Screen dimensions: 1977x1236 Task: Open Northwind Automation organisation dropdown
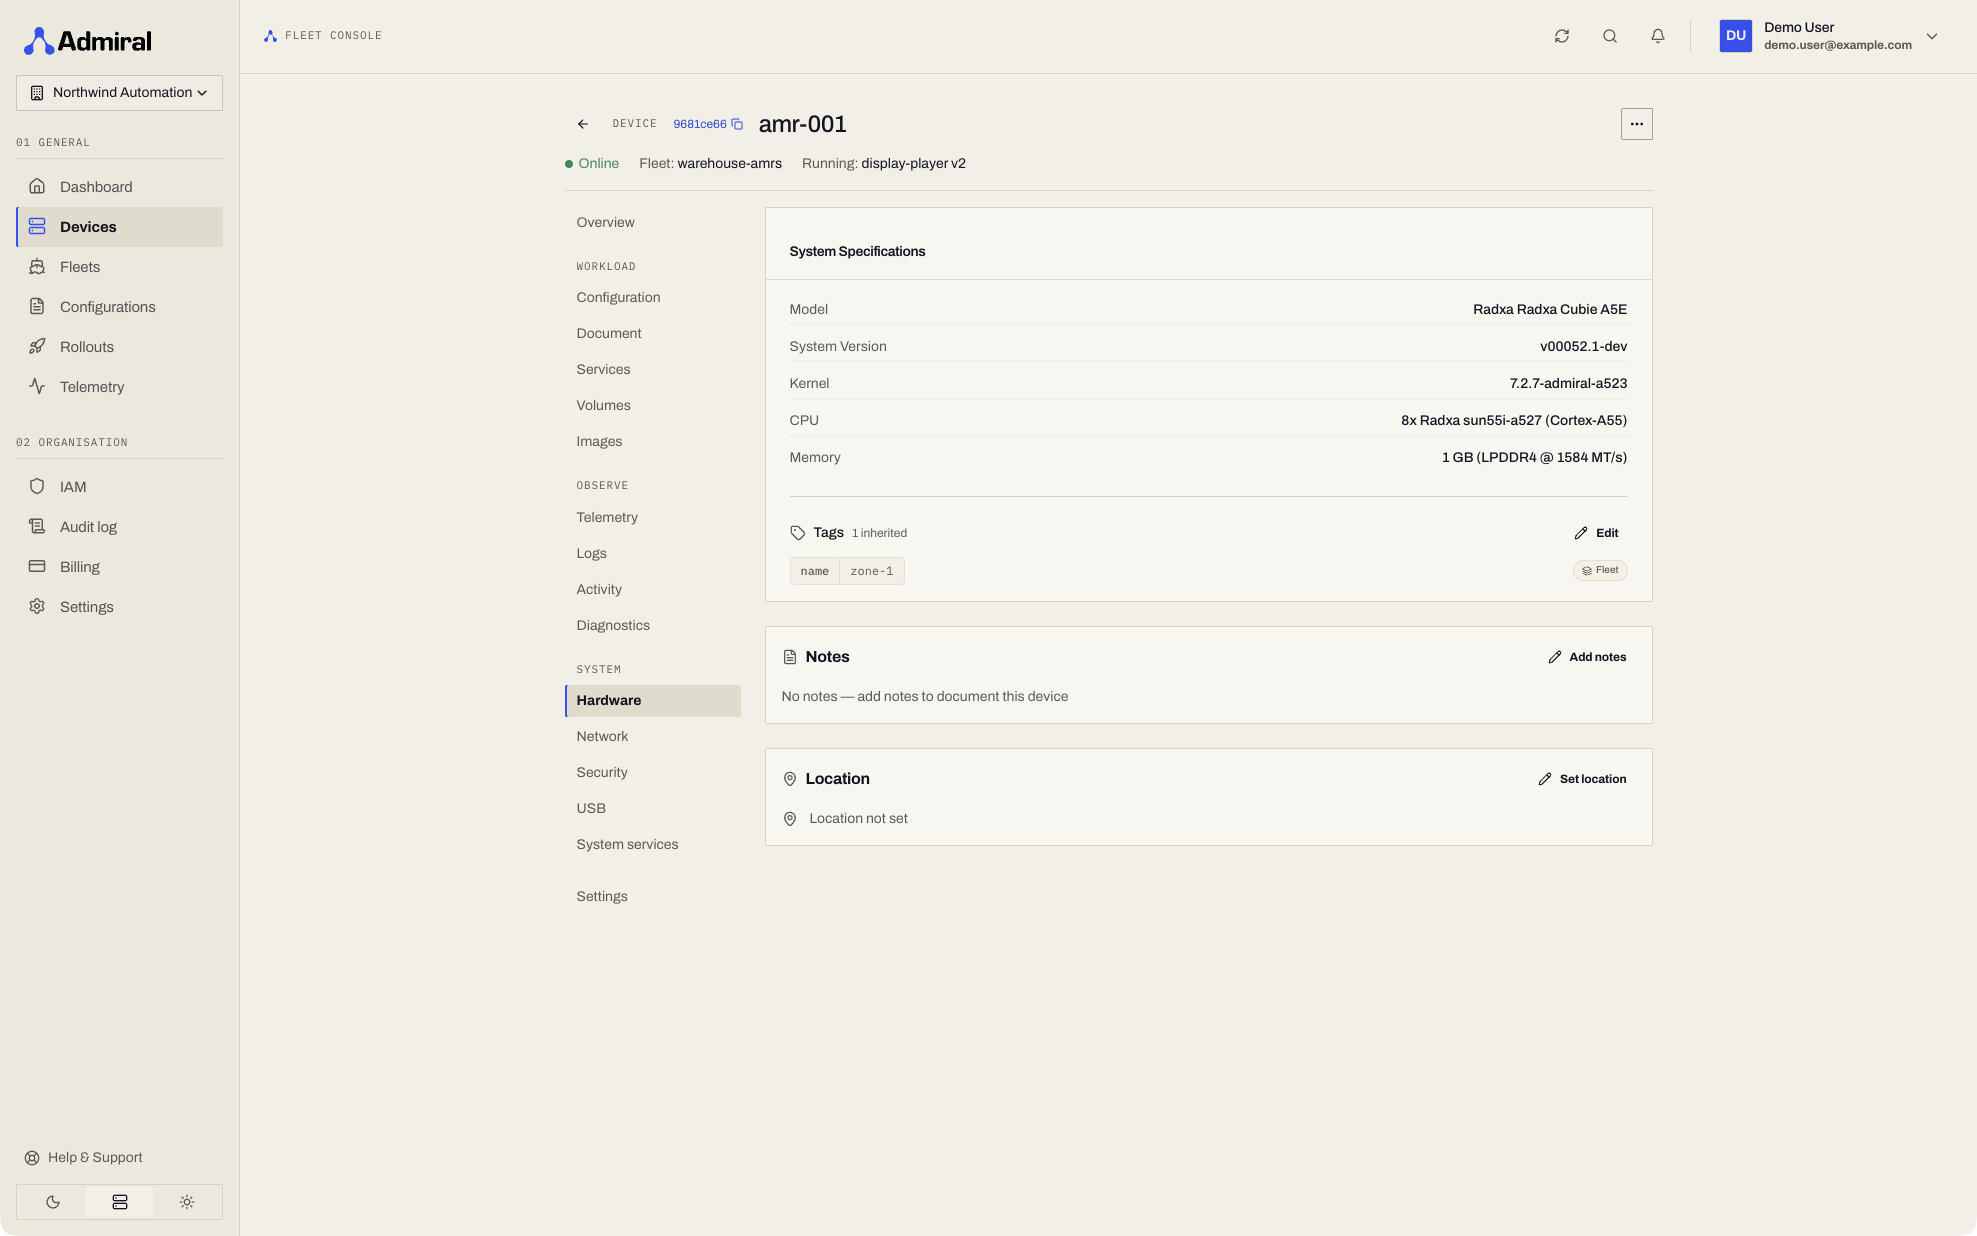pyautogui.click(x=119, y=93)
